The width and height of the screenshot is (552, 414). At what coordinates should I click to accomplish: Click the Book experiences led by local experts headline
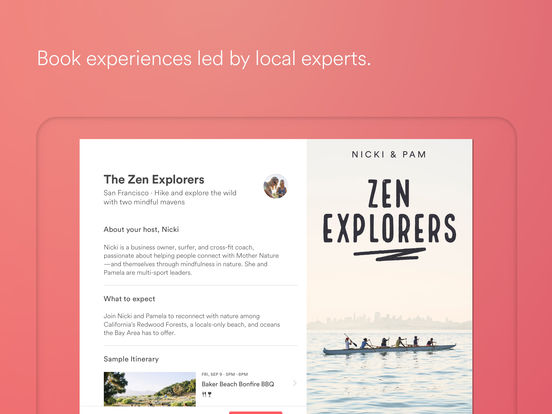[x=204, y=58]
